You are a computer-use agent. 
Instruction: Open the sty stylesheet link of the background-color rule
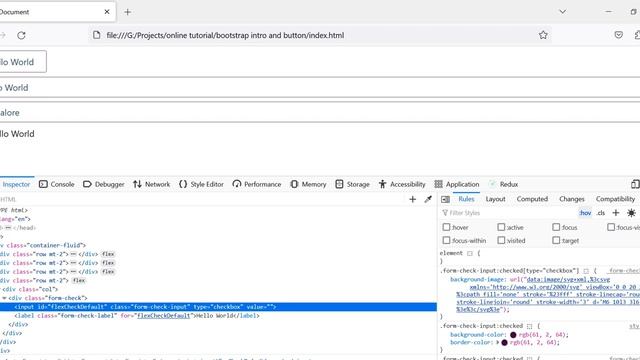click(x=634, y=326)
